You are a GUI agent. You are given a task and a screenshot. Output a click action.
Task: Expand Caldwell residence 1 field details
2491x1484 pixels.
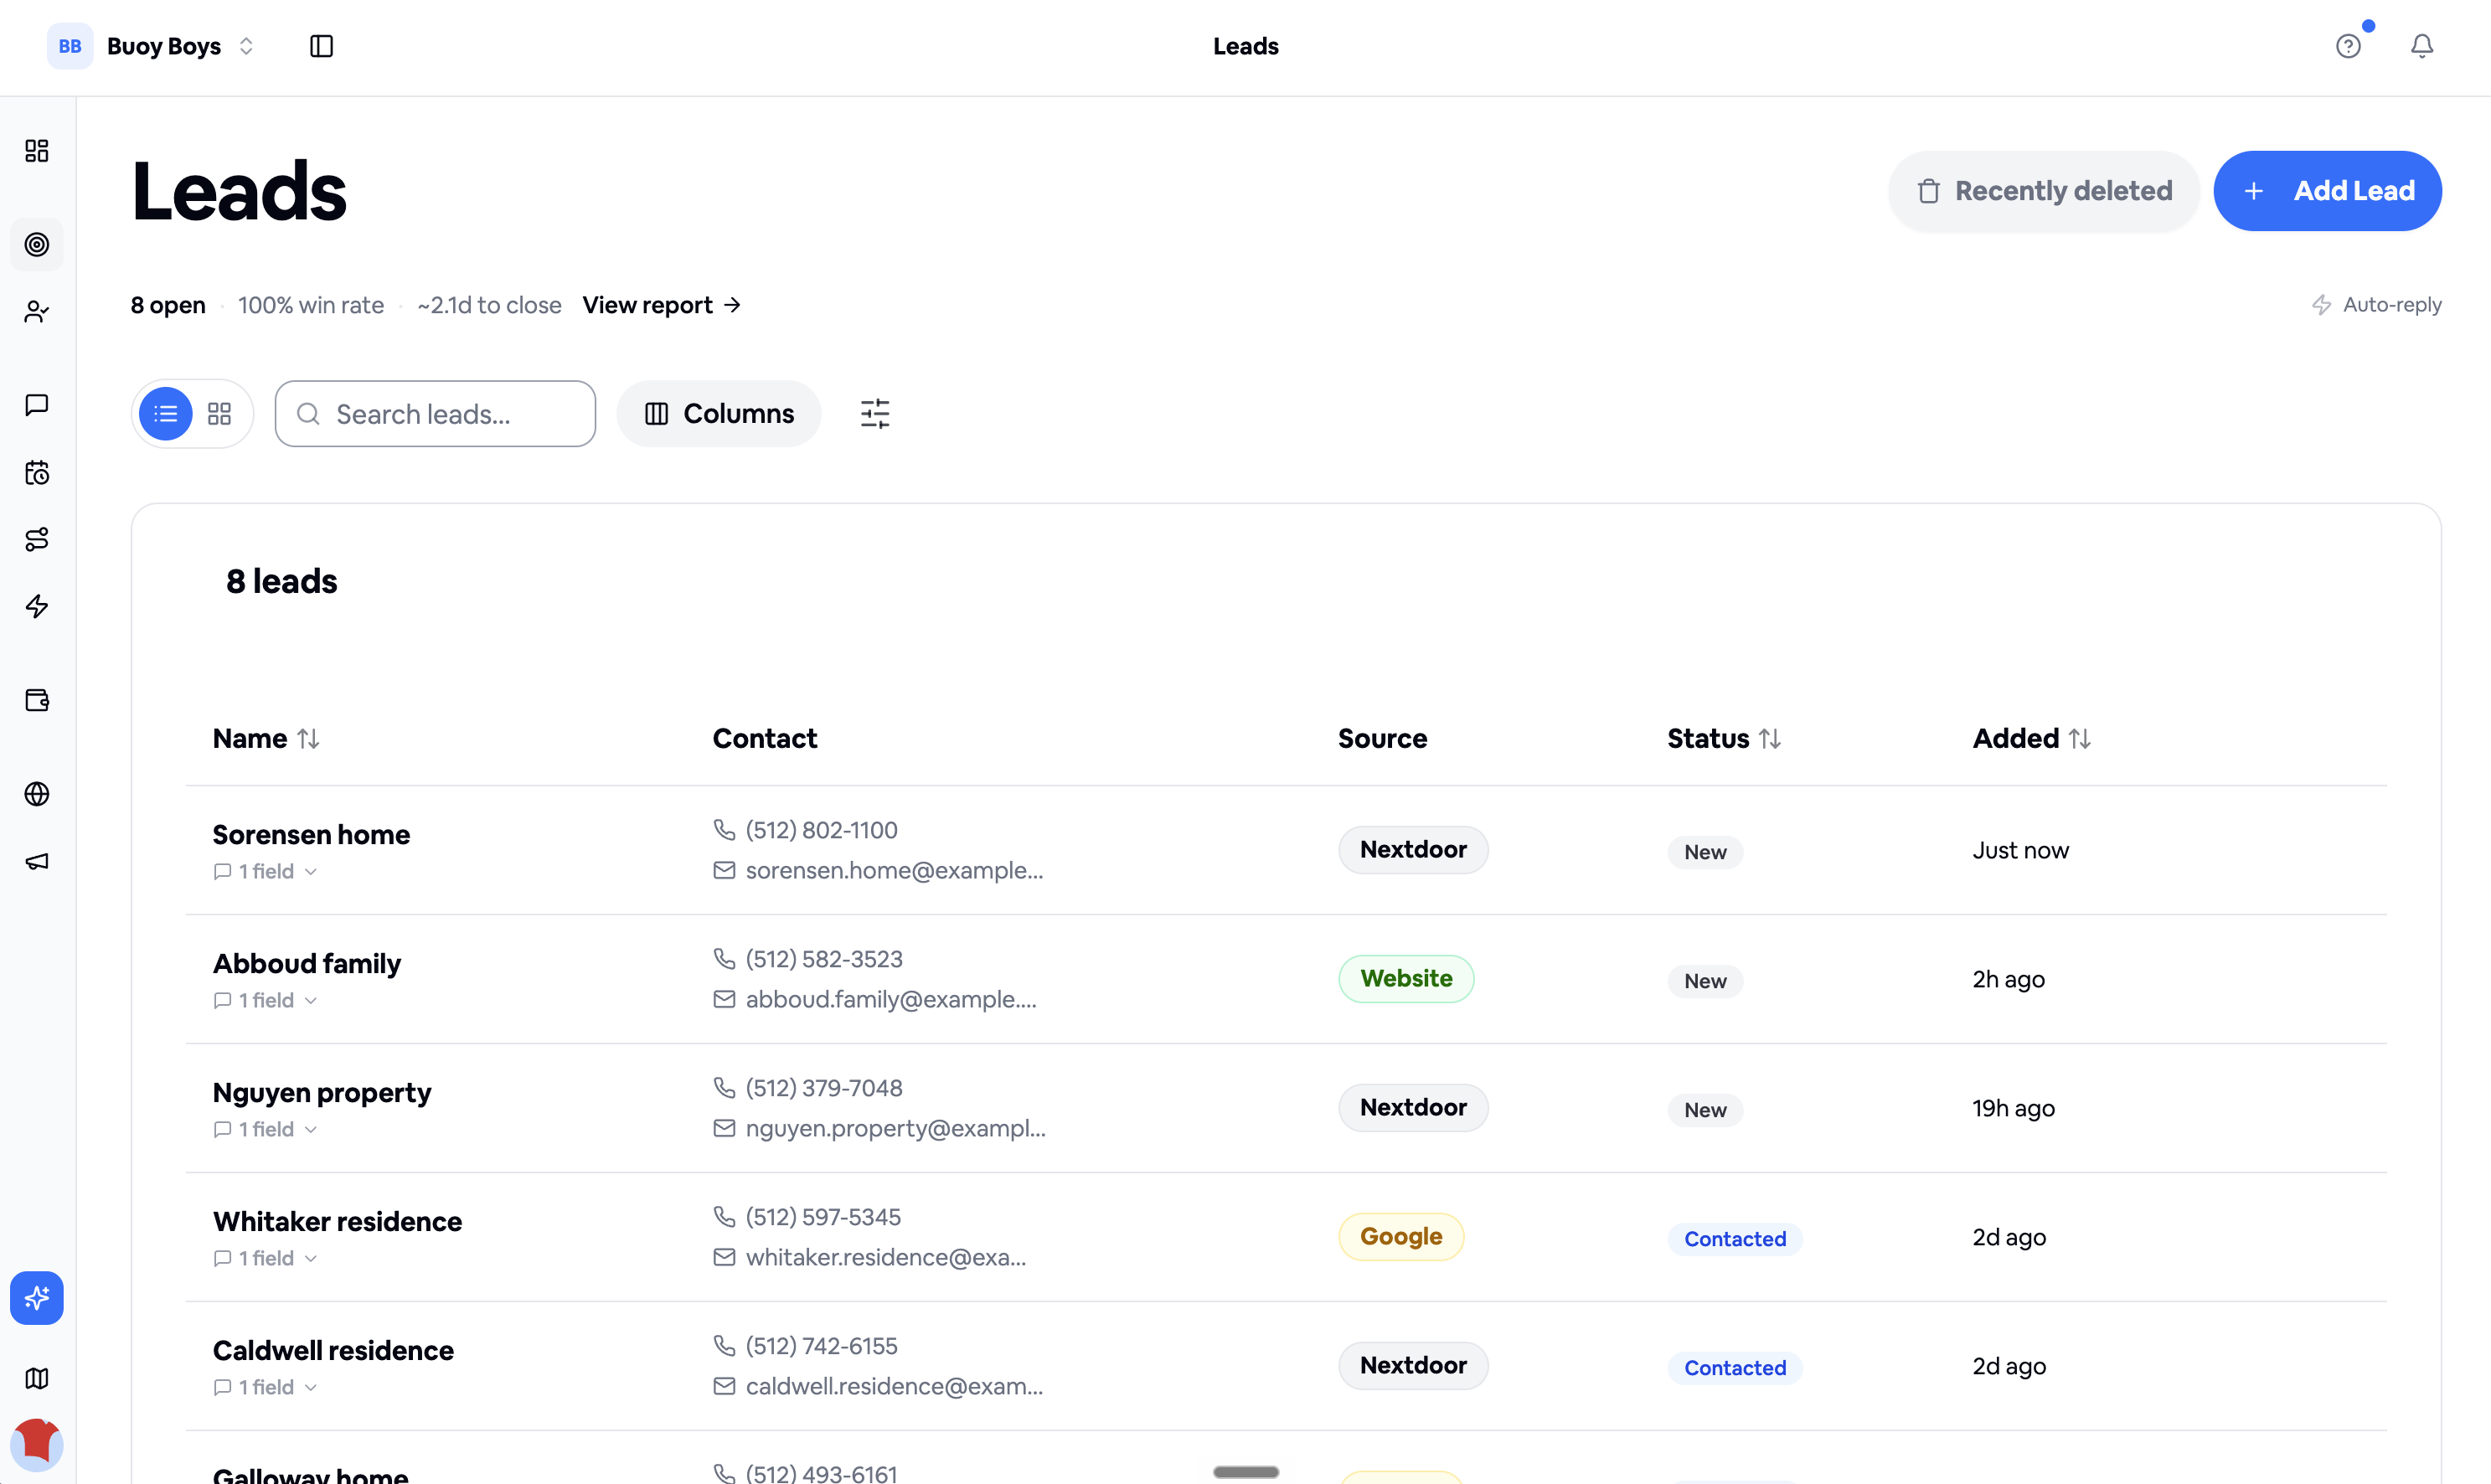pyautogui.click(x=265, y=1388)
